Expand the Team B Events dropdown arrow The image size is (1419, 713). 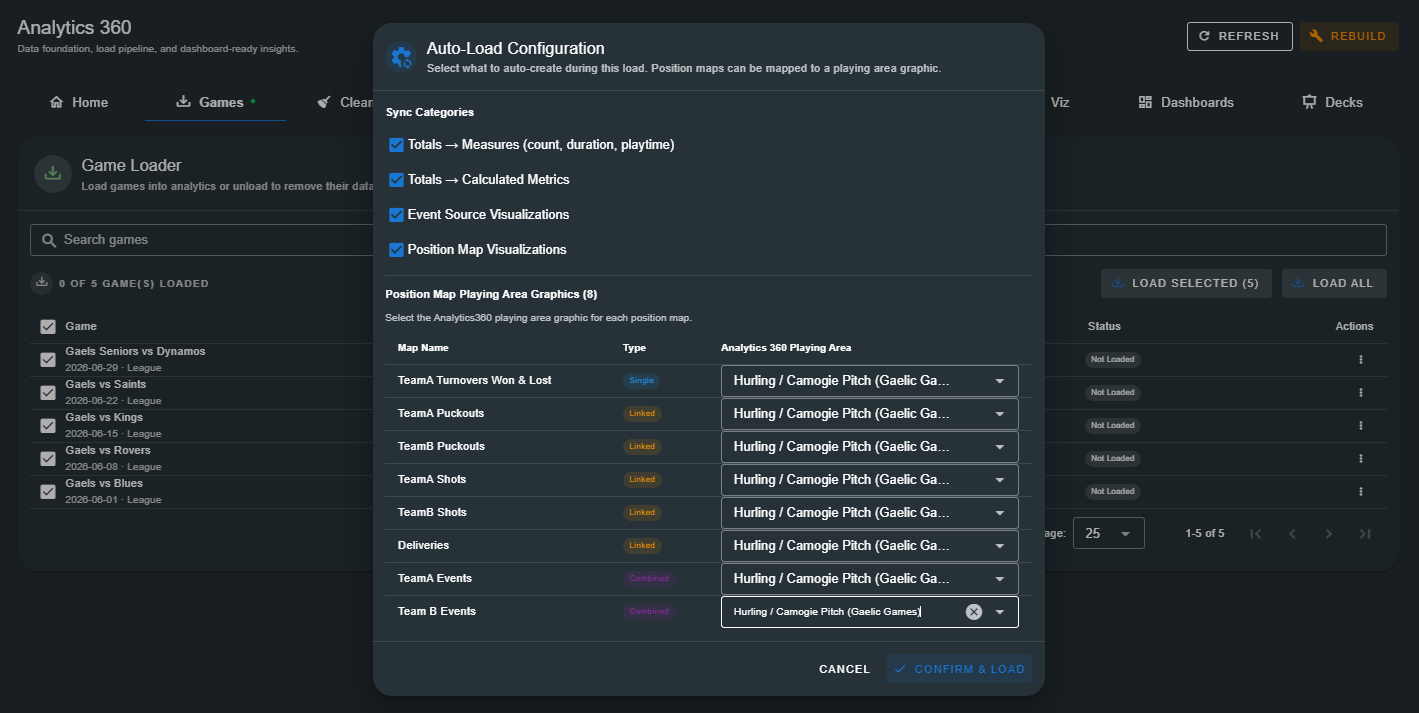point(999,612)
